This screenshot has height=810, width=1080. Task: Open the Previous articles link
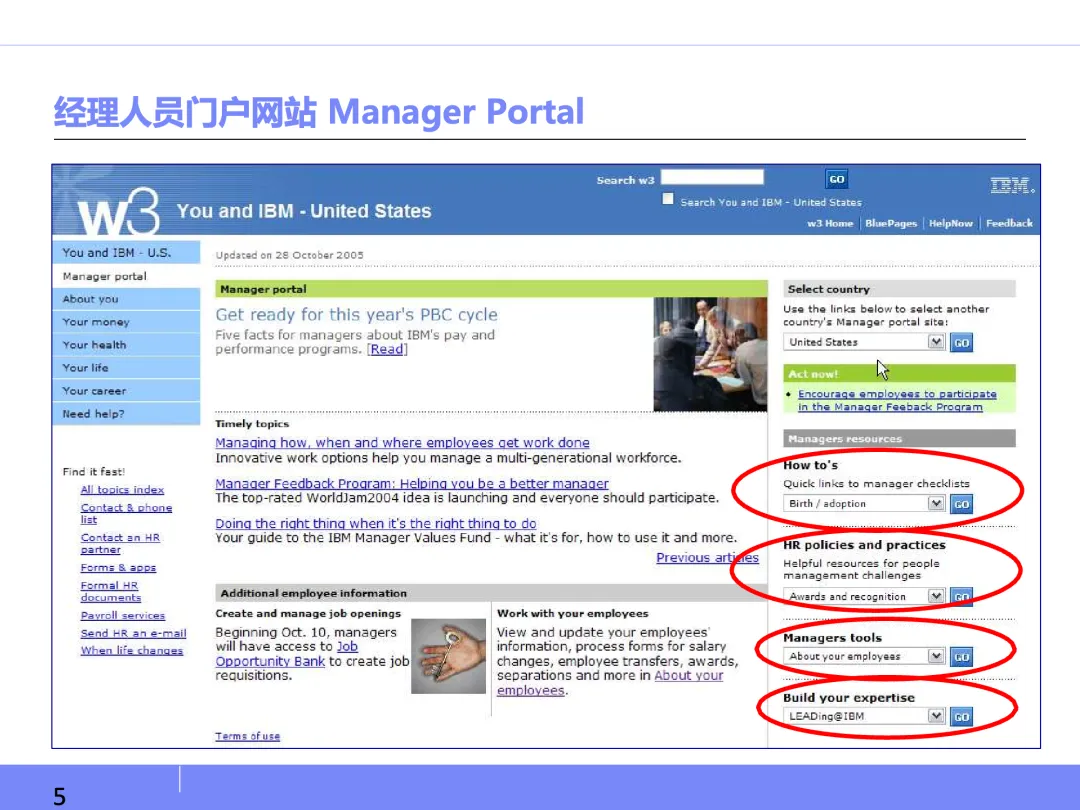[707, 558]
